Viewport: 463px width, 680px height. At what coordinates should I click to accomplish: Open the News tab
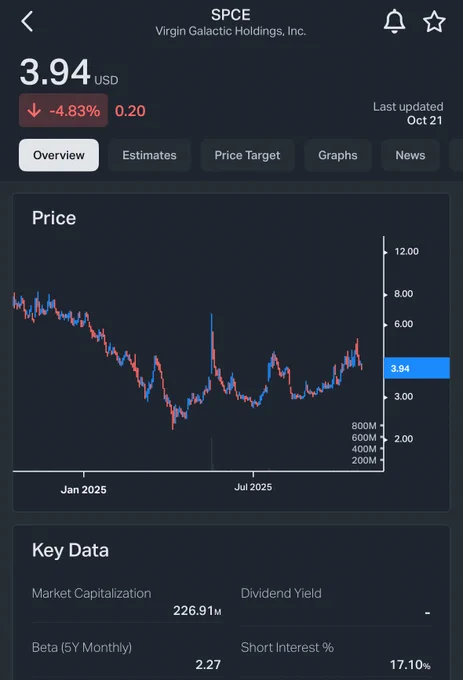tap(410, 155)
